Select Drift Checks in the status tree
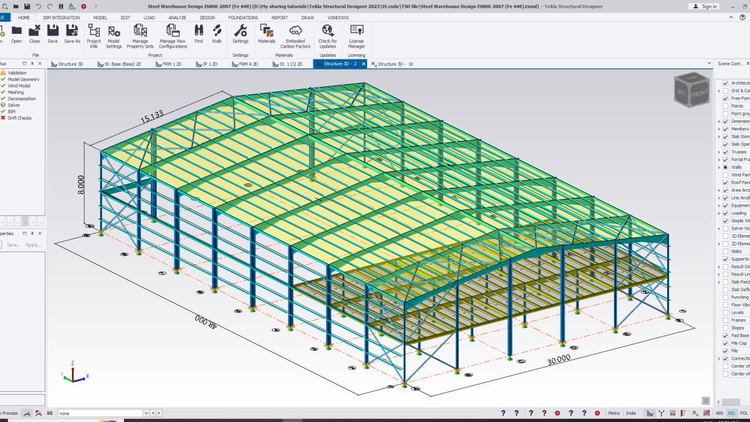The height and width of the screenshot is (422, 750). click(x=21, y=118)
